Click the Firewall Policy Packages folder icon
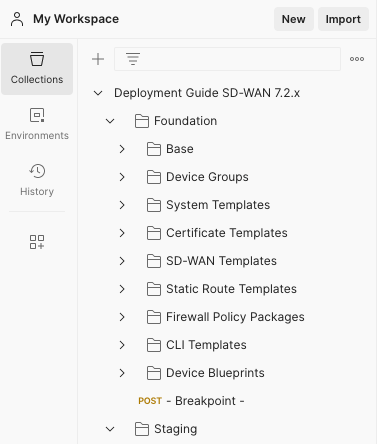 tap(154, 317)
